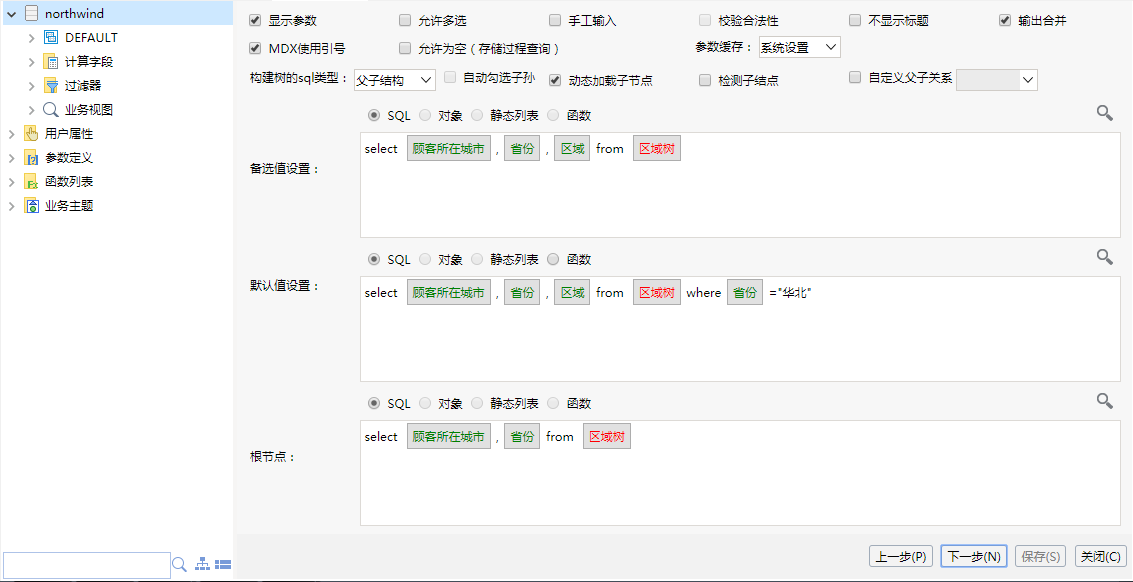1133x582 pixels.
Task: Expand the 用户属性 tree node
Action: coord(12,134)
